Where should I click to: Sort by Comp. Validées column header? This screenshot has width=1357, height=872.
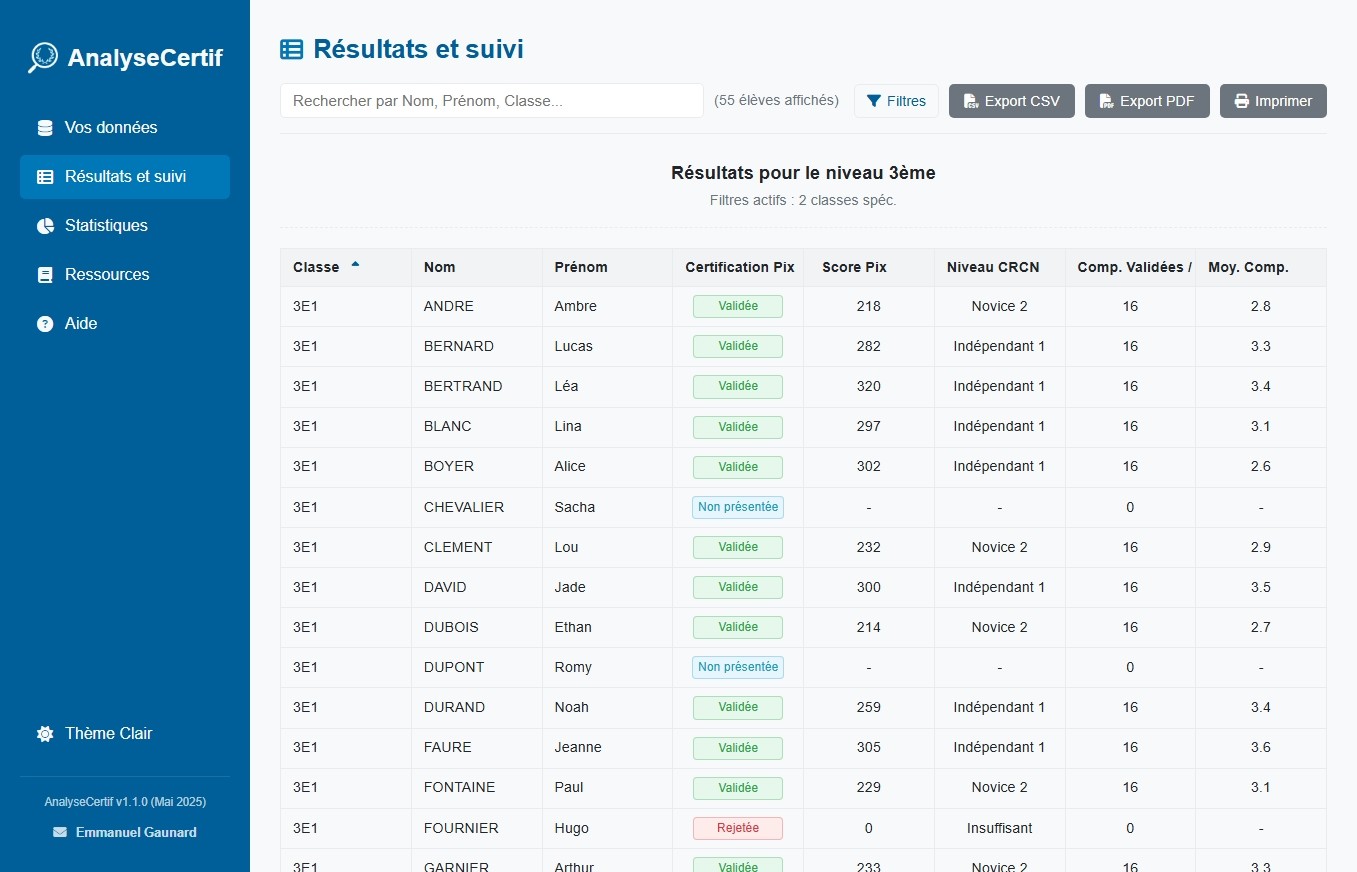pyautogui.click(x=1130, y=268)
